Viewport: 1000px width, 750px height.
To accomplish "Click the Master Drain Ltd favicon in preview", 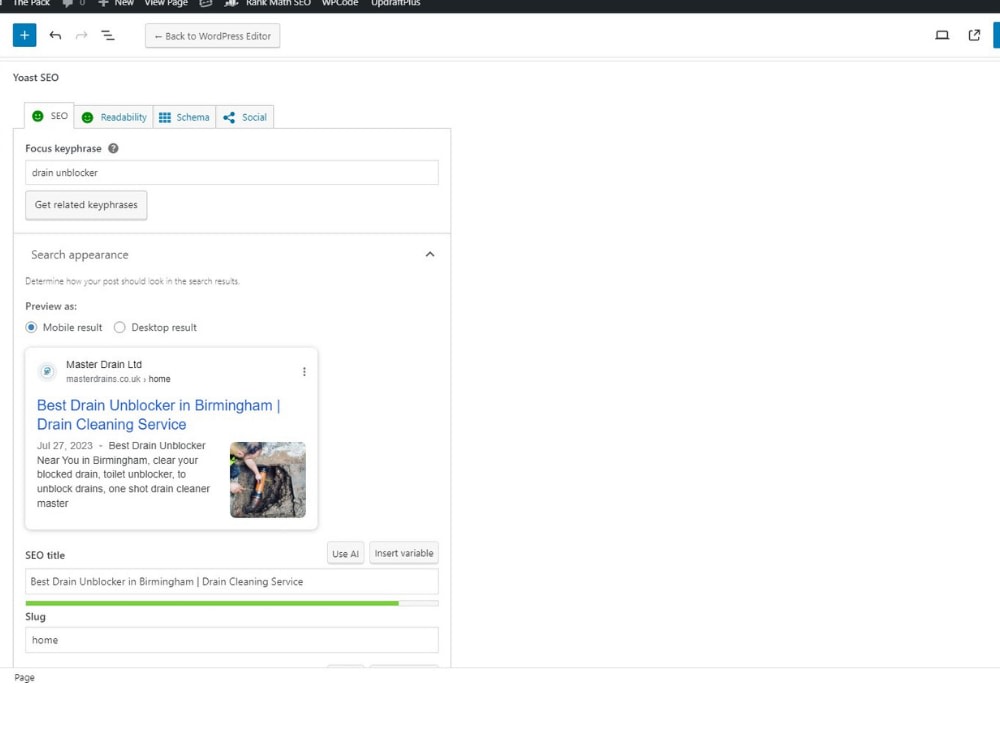I will pos(47,371).
